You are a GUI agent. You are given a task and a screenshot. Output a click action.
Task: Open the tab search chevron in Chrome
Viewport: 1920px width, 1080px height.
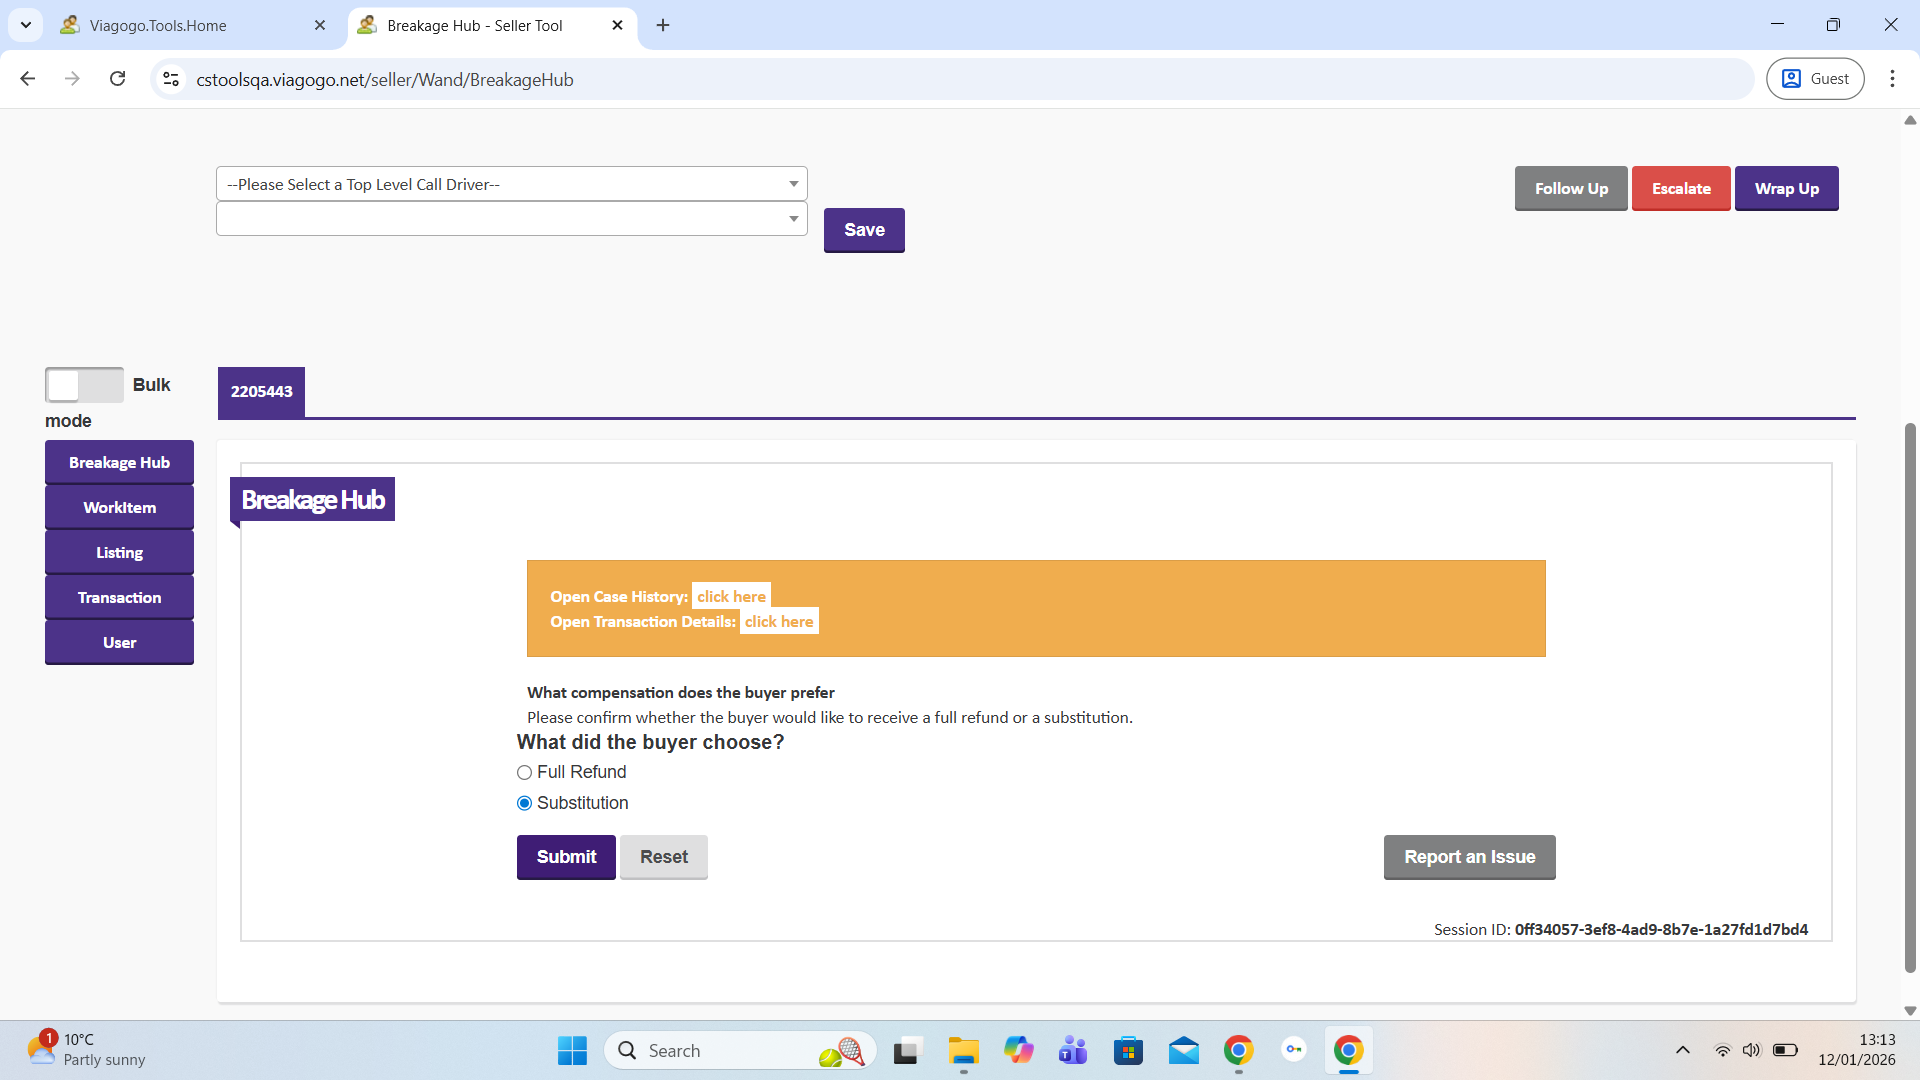[x=26, y=25]
